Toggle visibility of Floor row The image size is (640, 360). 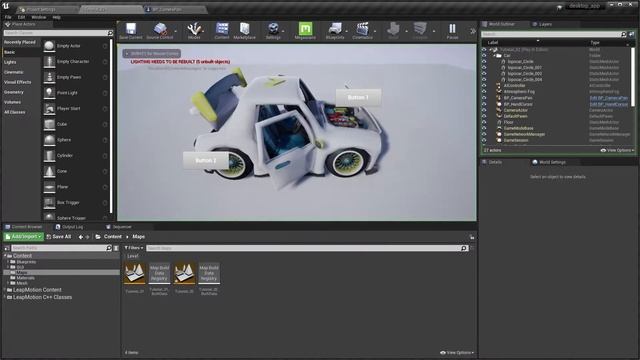click(484, 122)
